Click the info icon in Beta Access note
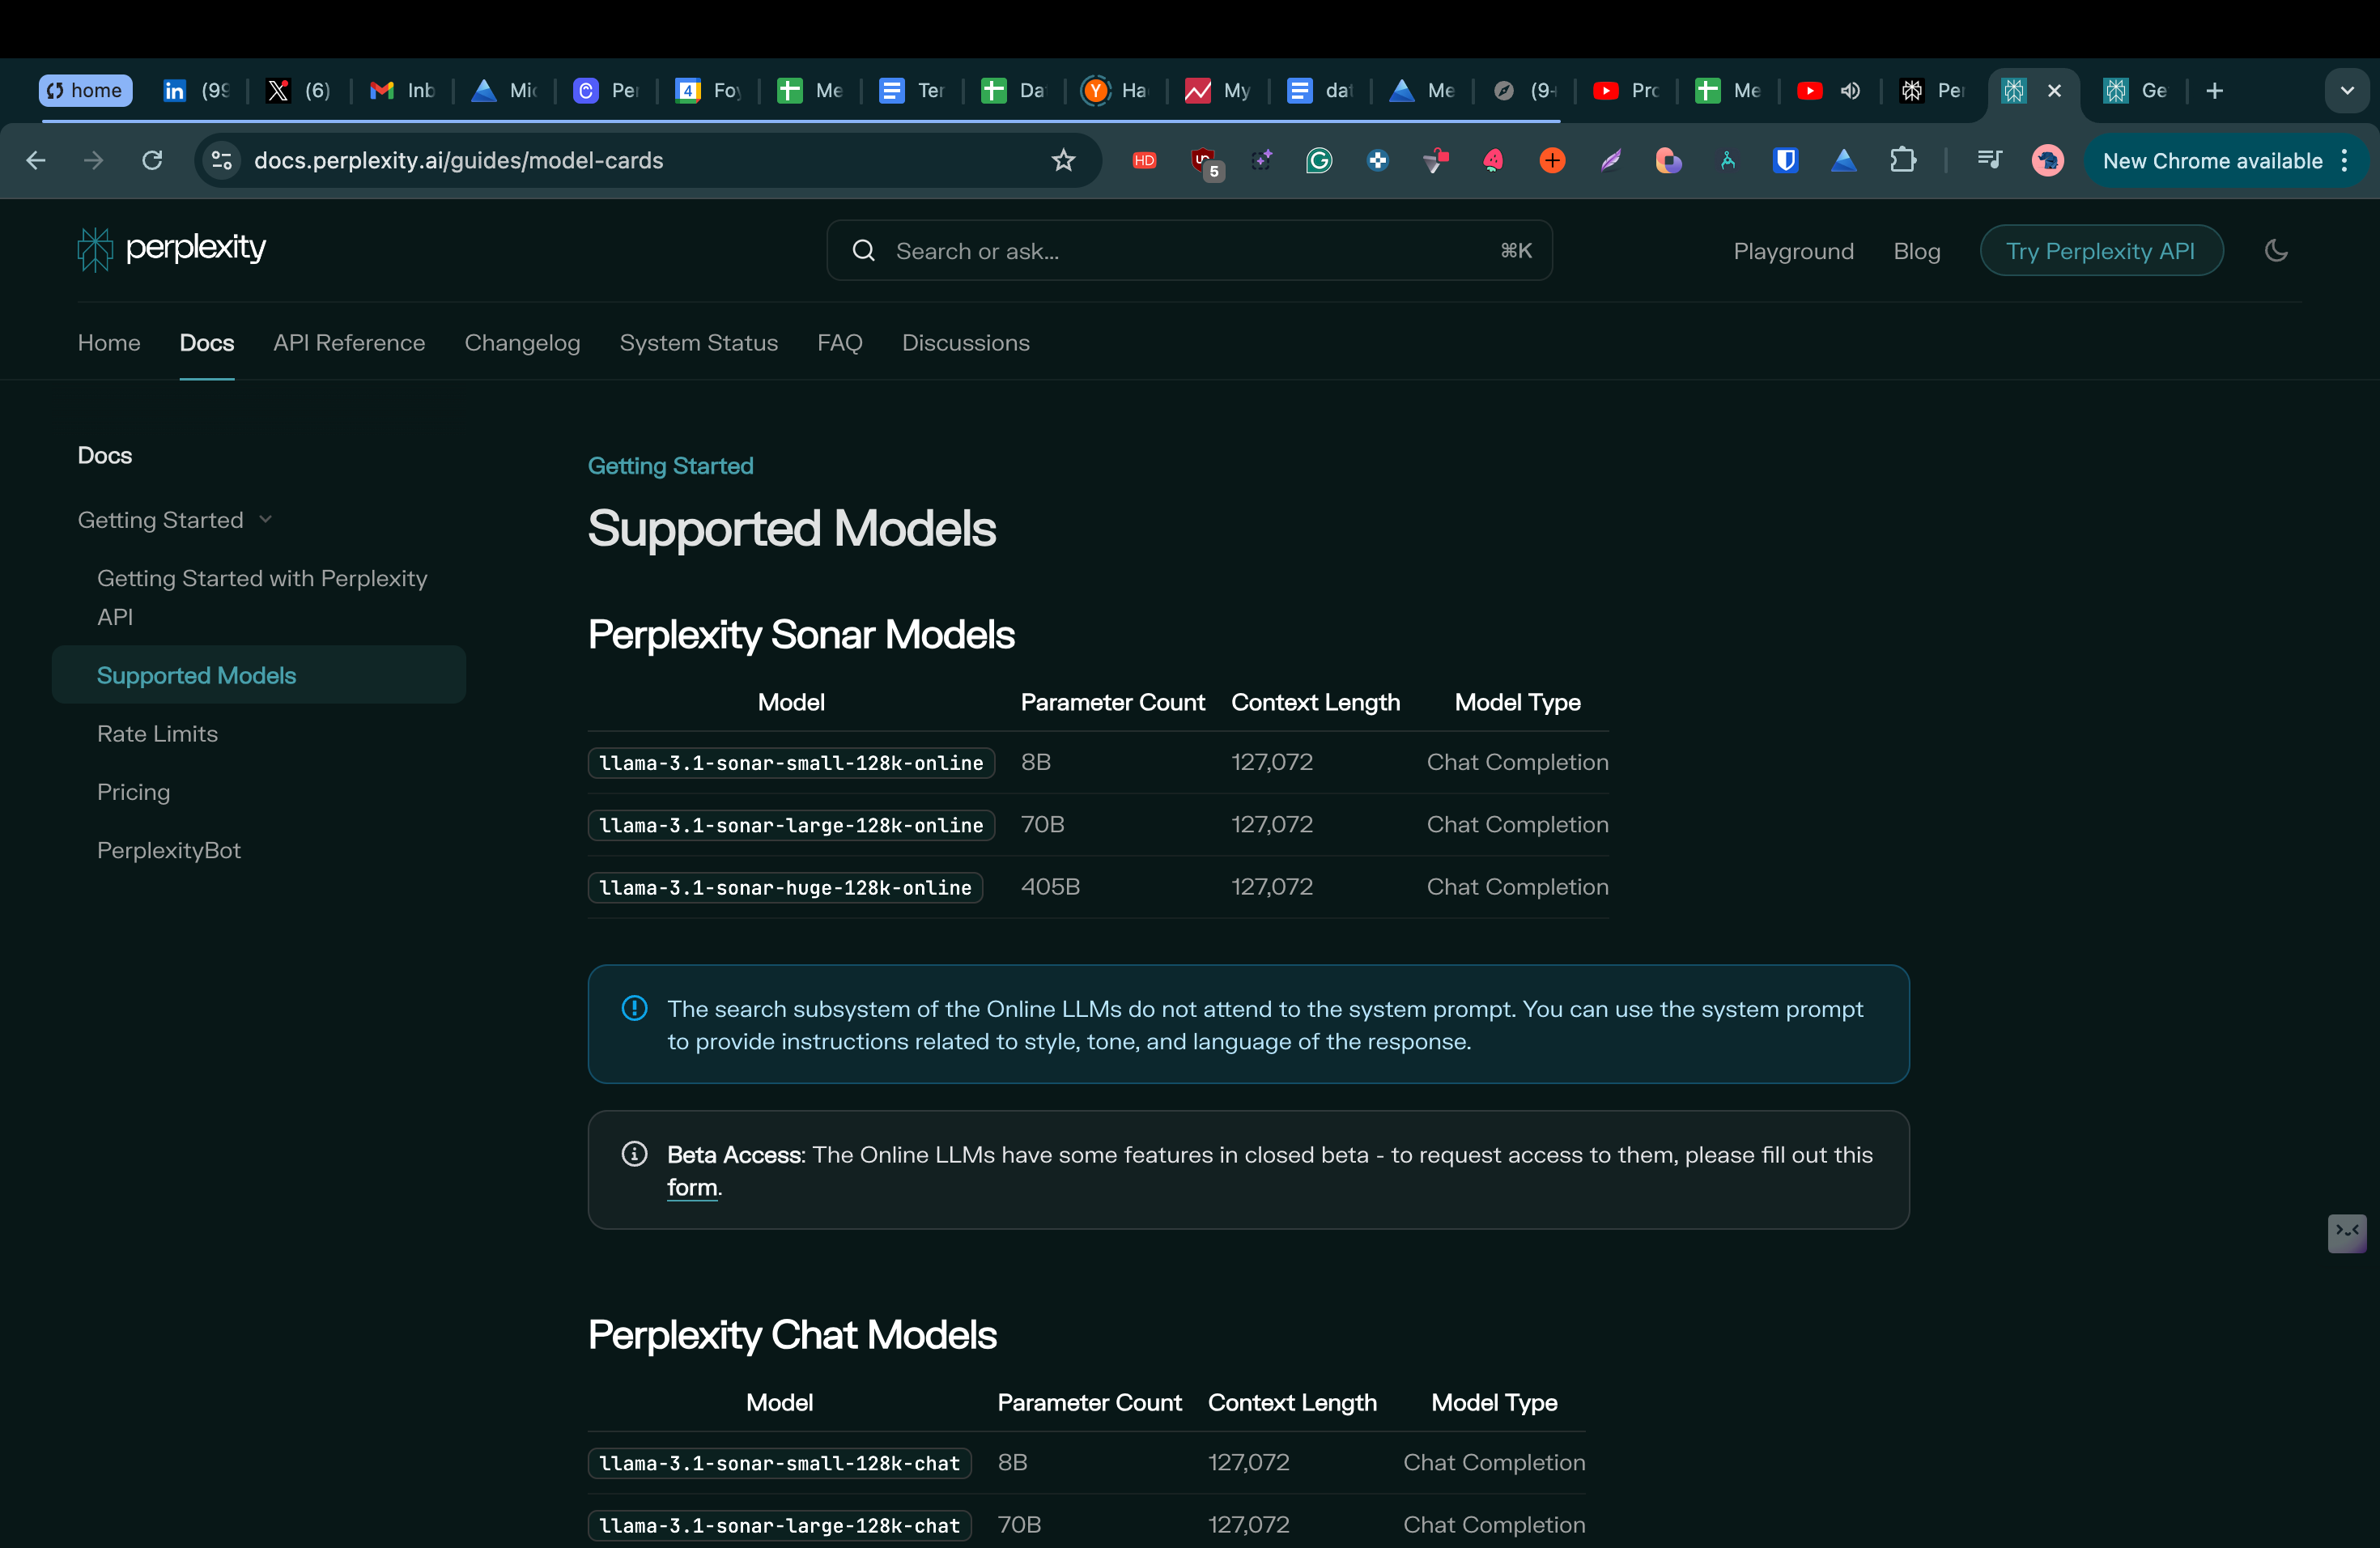2380x1548 pixels. [634, 1154]
